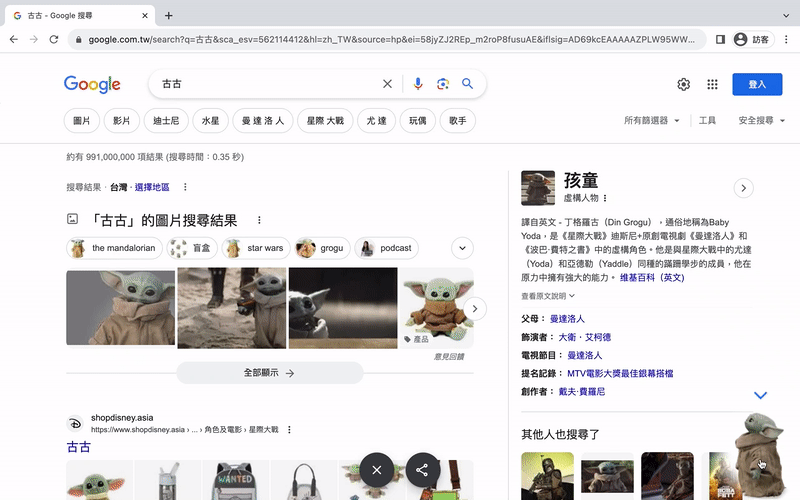
Task: Click the 選擇地區 link
Action: (x=152, y=187)
